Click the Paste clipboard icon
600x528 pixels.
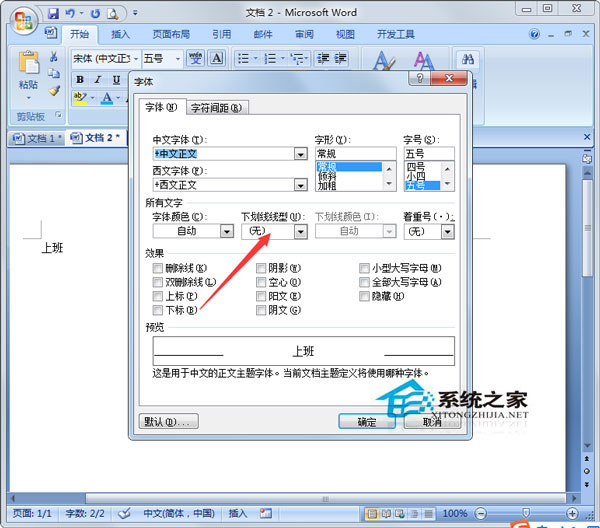point(27,68)
